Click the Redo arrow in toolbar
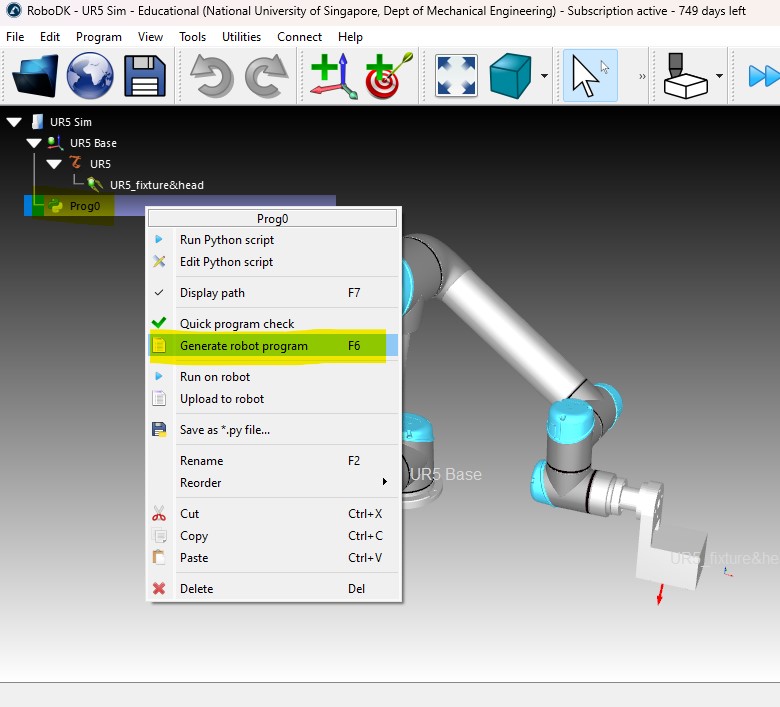 [x=266, y=76]
